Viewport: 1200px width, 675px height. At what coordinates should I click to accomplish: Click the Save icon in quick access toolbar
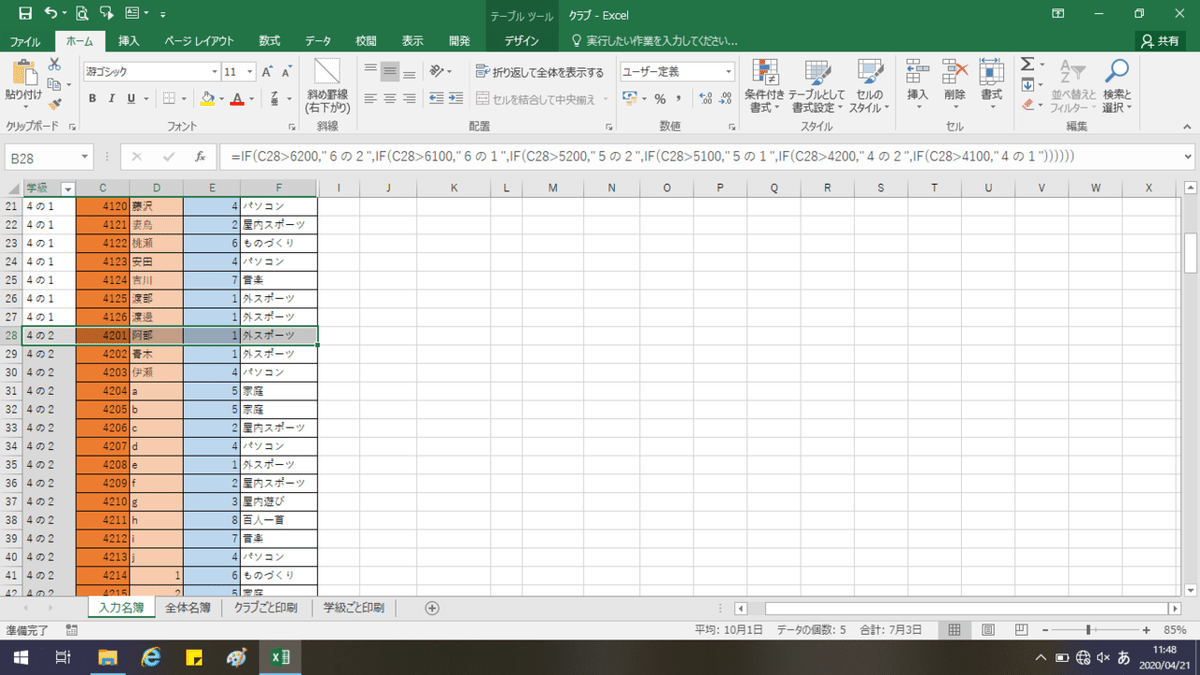[25, 14]
